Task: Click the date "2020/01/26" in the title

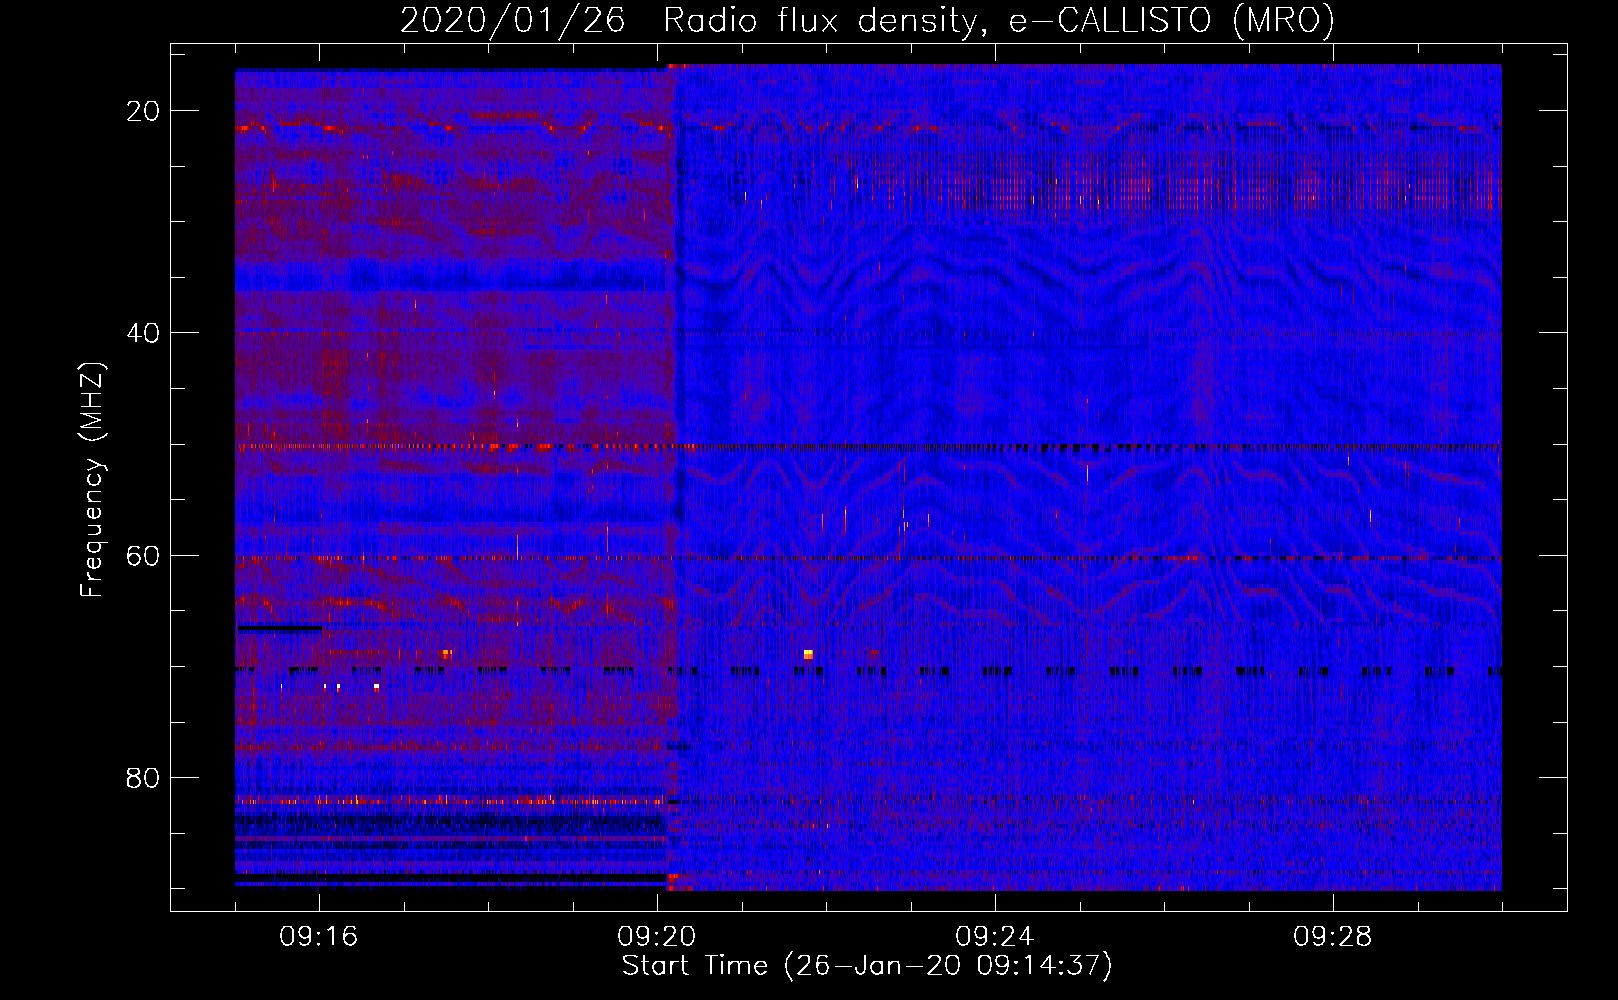Action: 513,20
